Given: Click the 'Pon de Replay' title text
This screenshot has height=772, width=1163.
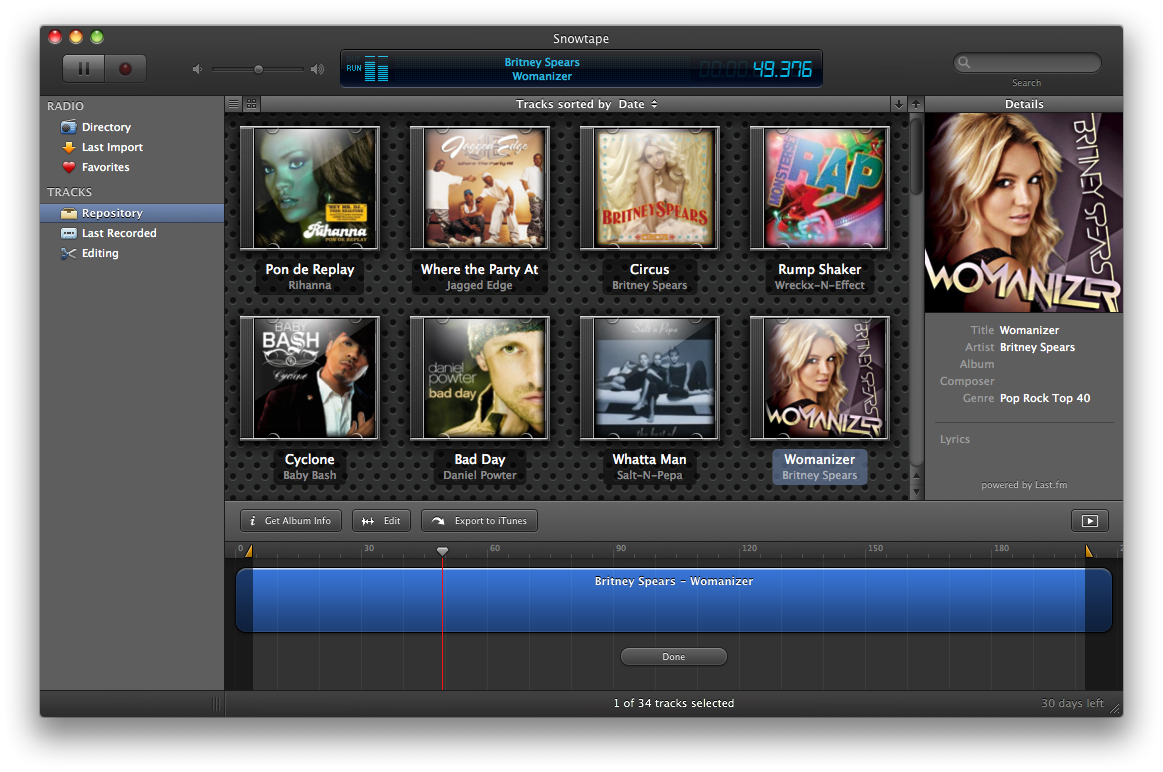Looking at the screenshot, I should click(x=310, y=269).
